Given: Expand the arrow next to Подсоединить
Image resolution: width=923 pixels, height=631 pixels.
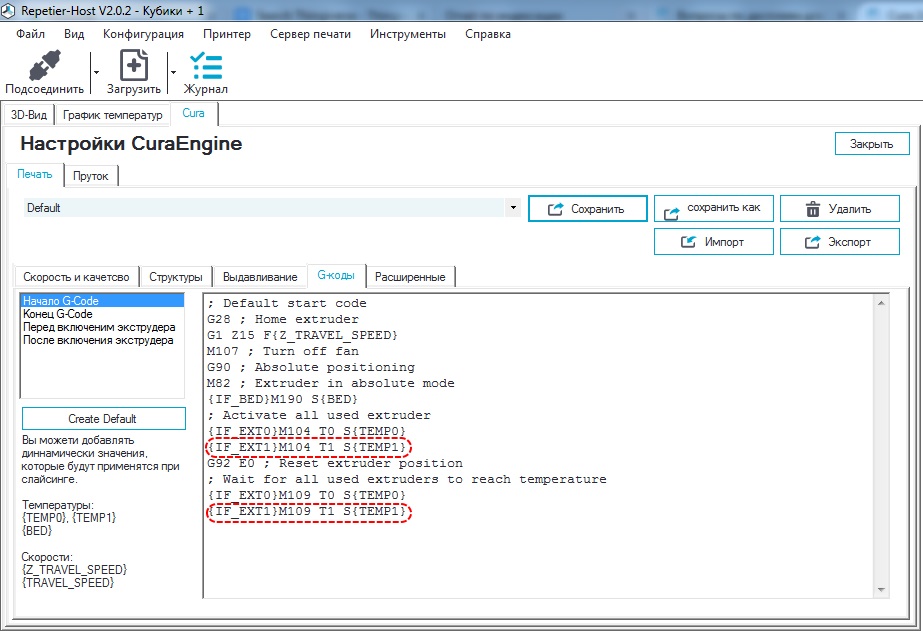Looking at the screenshot, I should click(96, 72).
